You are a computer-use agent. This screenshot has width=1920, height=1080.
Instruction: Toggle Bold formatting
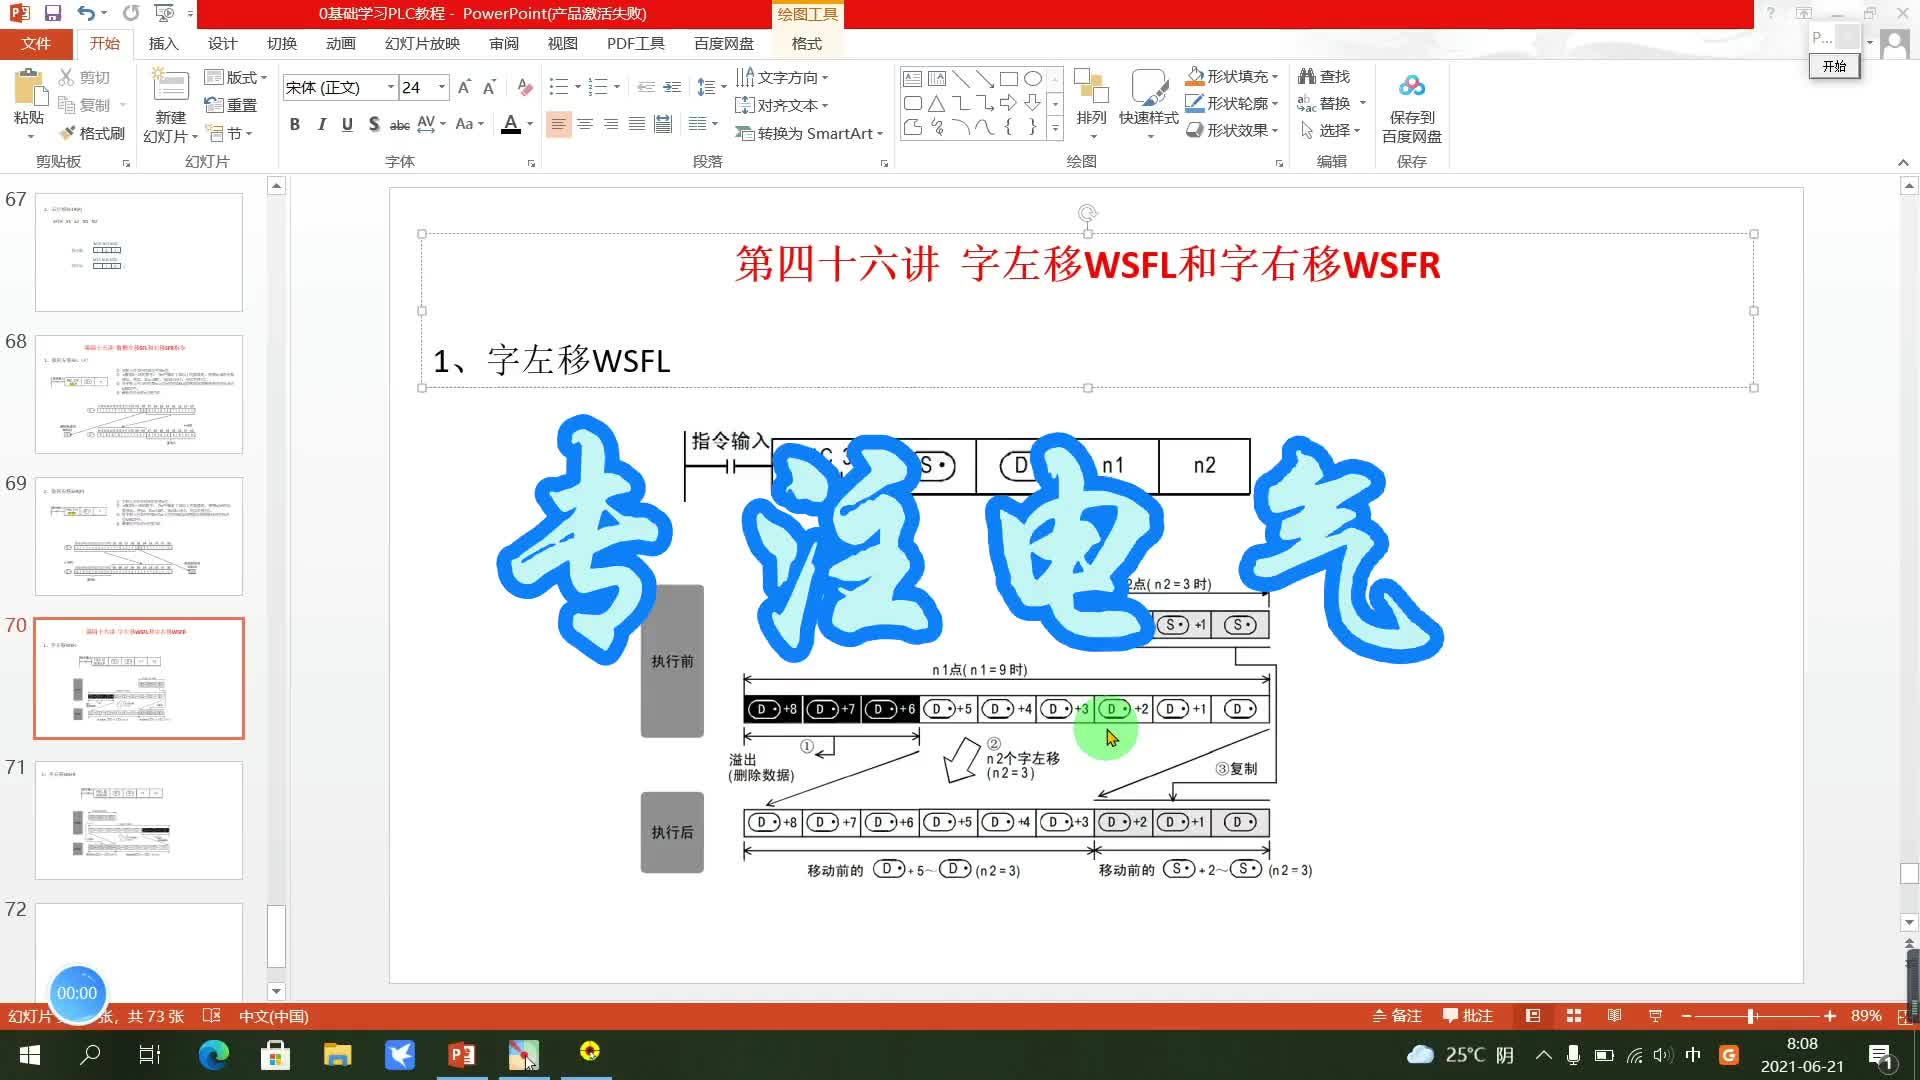(x=294, y=124)
